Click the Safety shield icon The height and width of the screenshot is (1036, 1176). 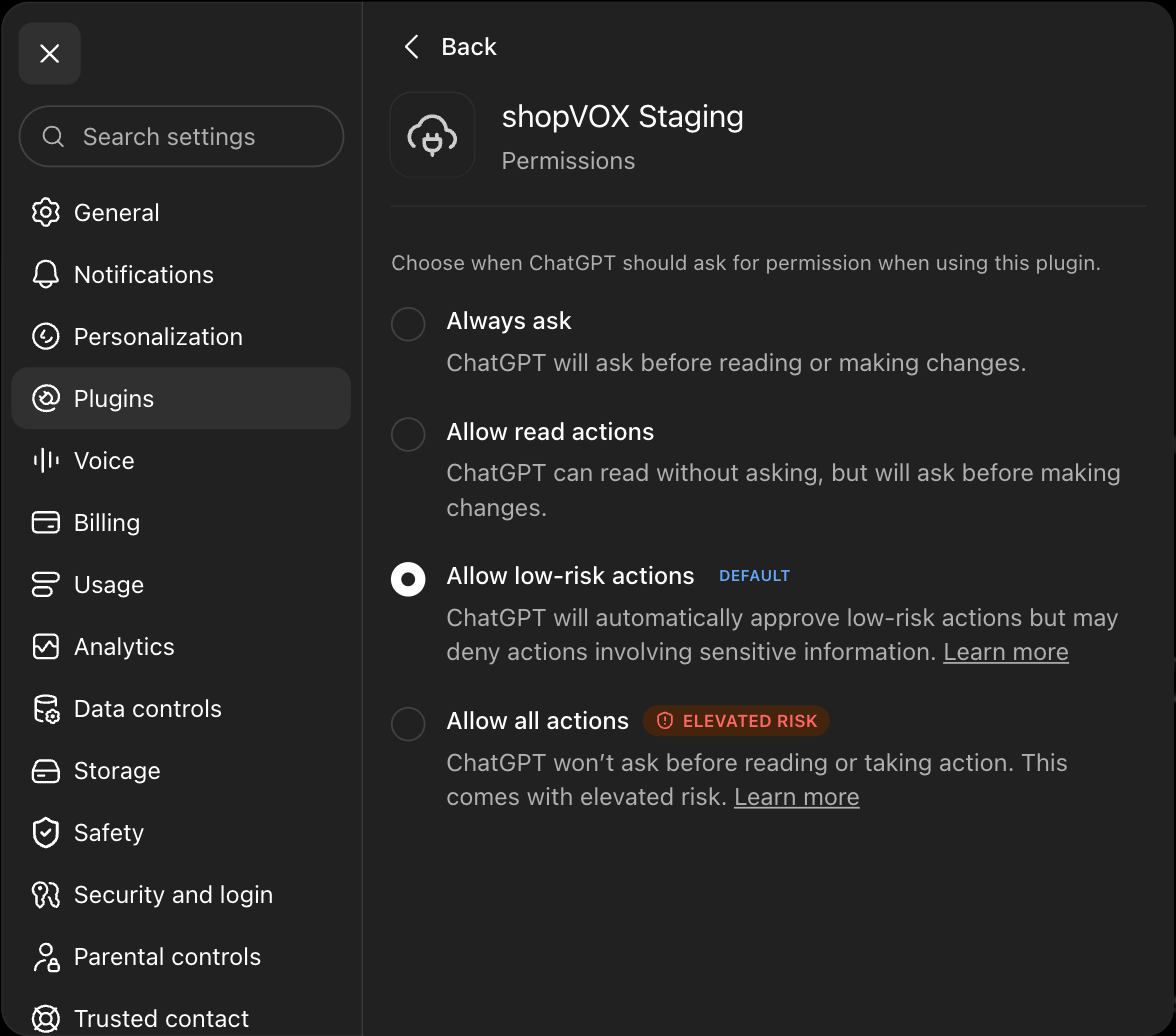[46, 833]
